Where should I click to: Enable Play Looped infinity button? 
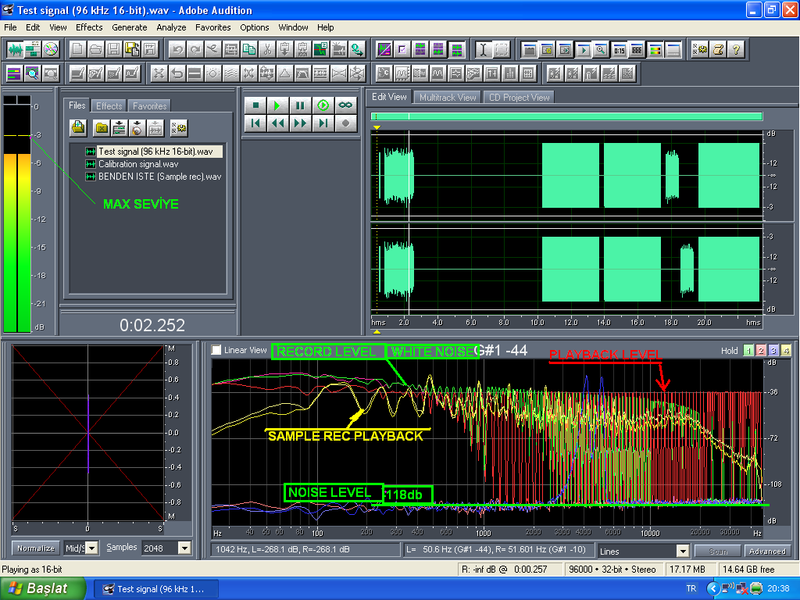(346, 105)
